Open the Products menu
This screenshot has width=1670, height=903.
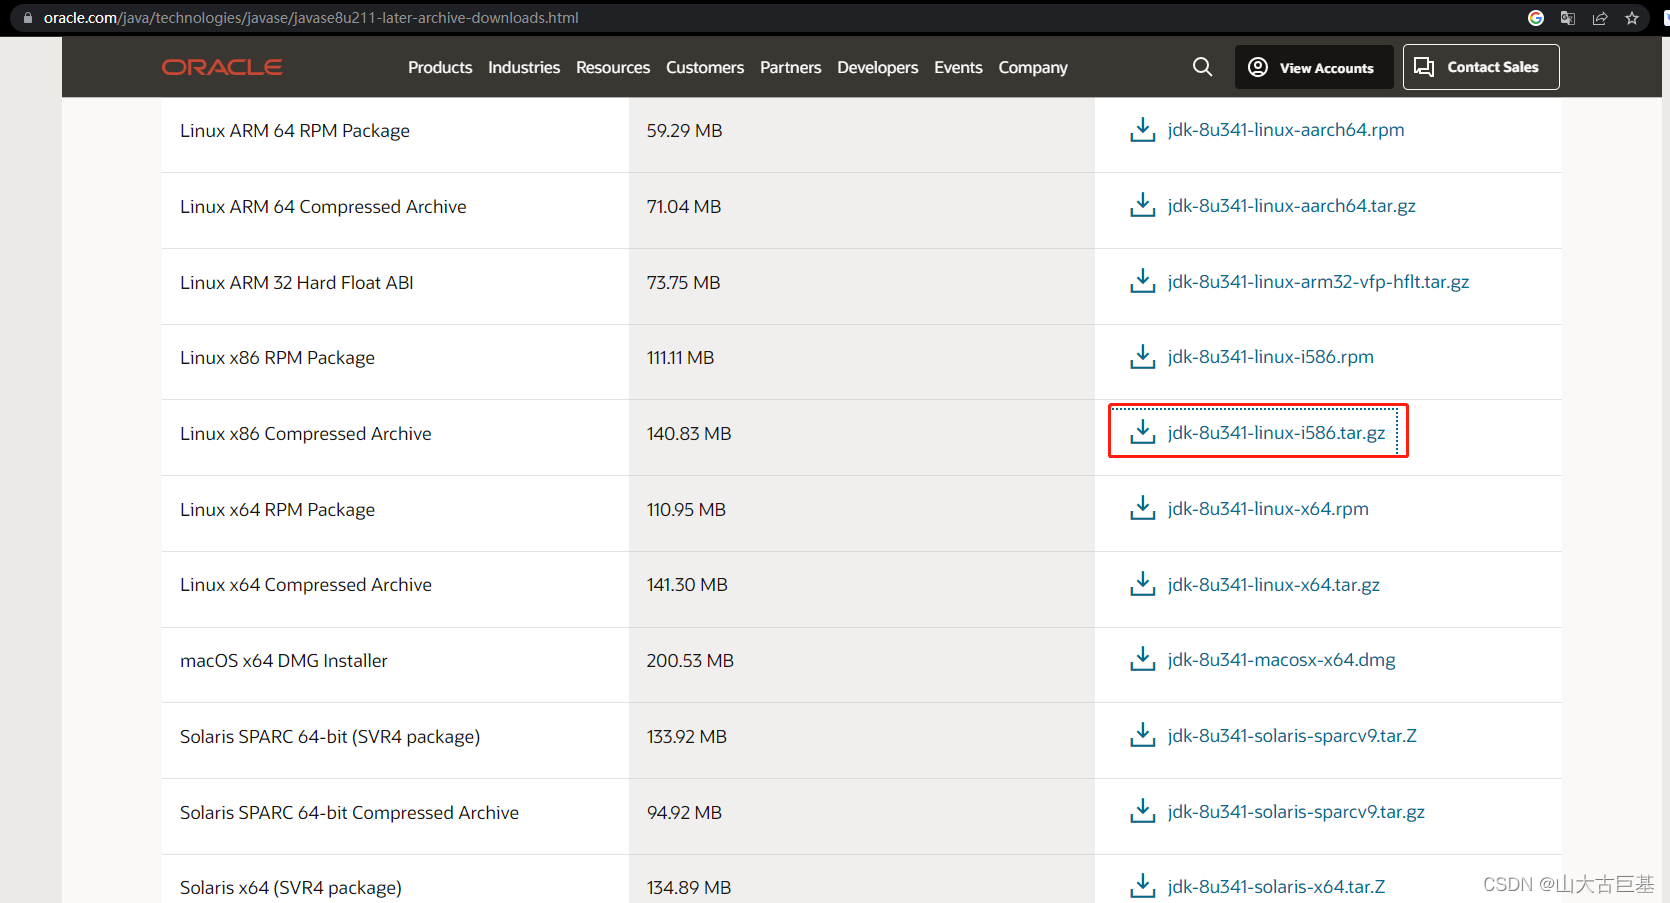440,67
